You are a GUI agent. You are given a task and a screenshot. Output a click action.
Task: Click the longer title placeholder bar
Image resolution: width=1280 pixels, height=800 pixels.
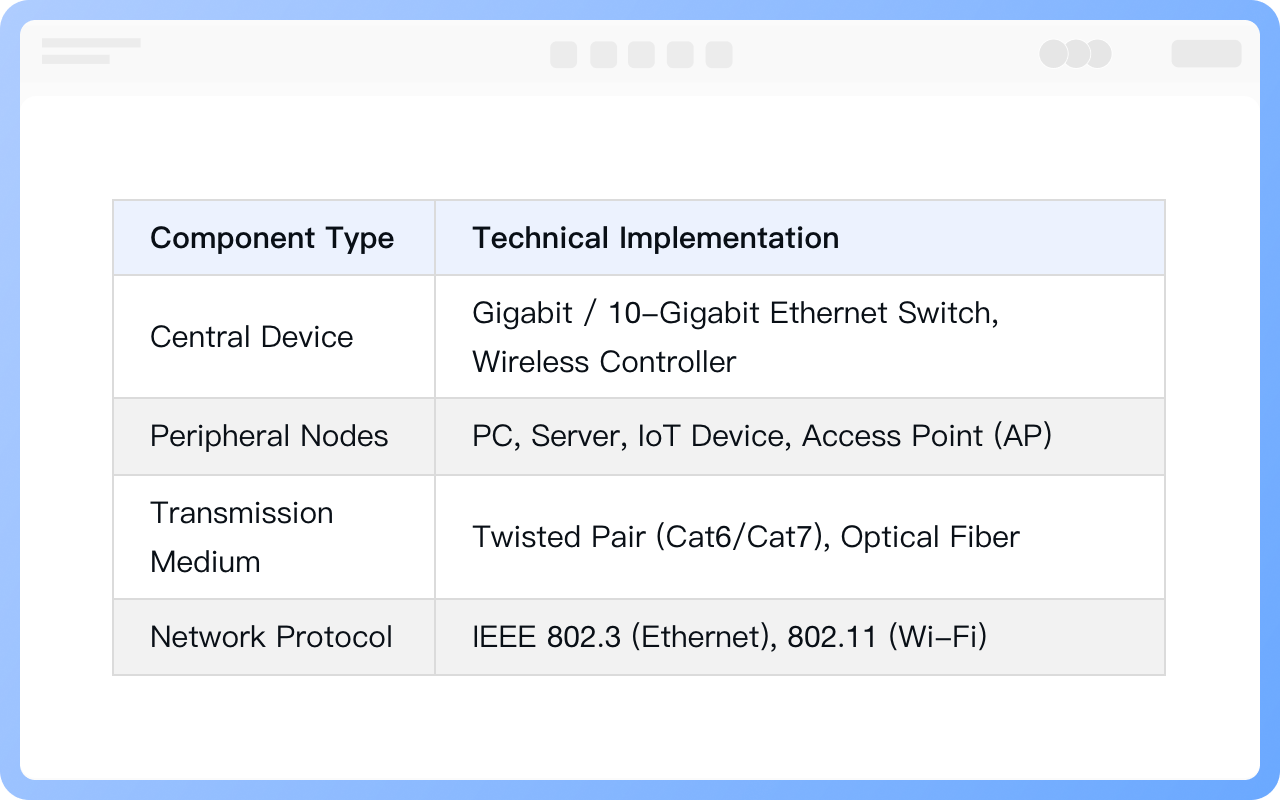(x=91, y=44)
